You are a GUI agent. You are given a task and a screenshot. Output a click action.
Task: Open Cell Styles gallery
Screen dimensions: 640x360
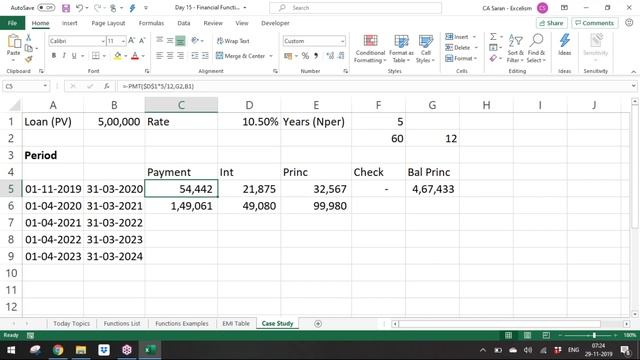tap(425, 49)
